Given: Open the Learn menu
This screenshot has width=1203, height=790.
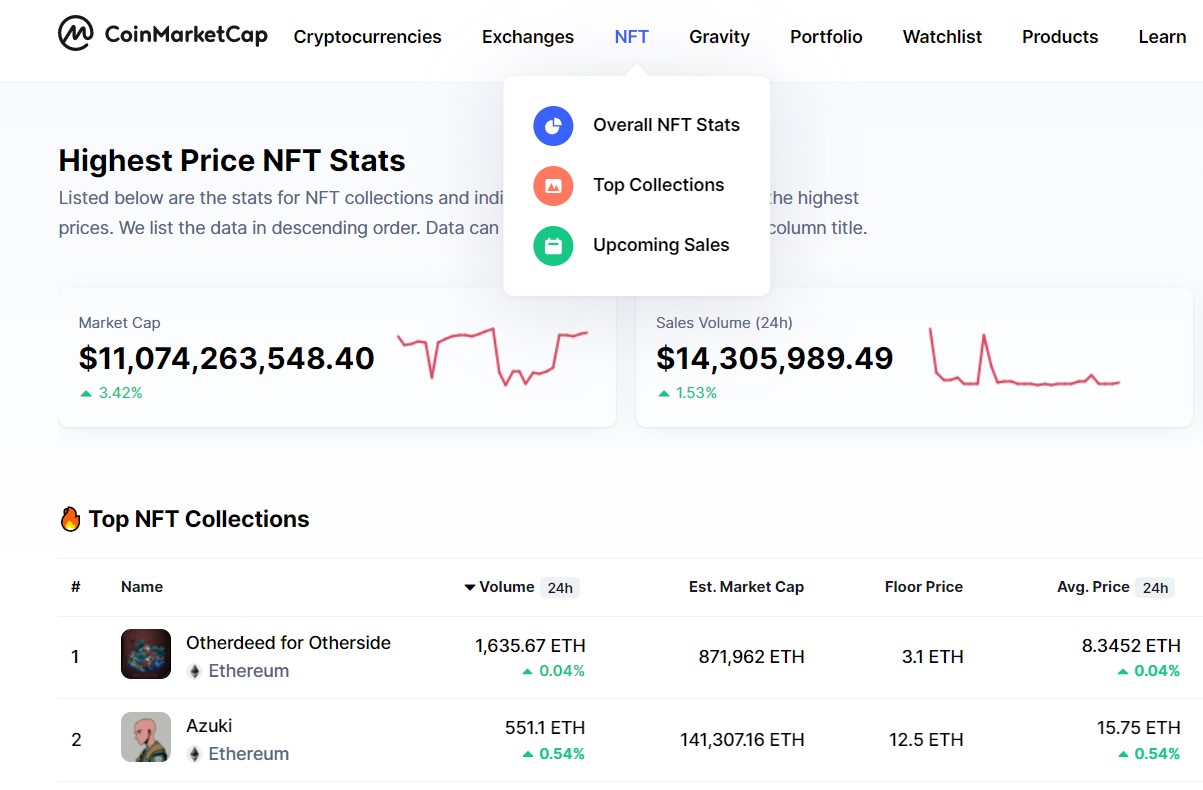Looking at the screenshot, I should click(1162, 37).
